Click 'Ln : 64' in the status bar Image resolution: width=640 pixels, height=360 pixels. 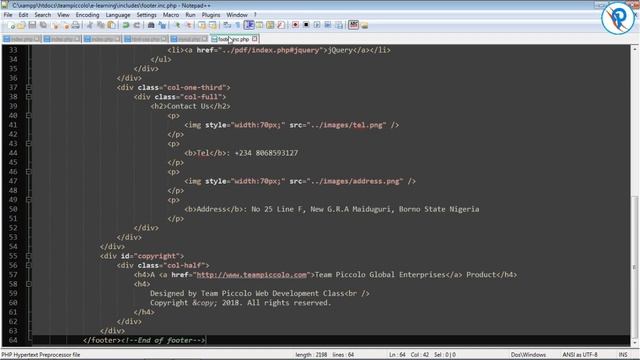click(x=397, y=355)
